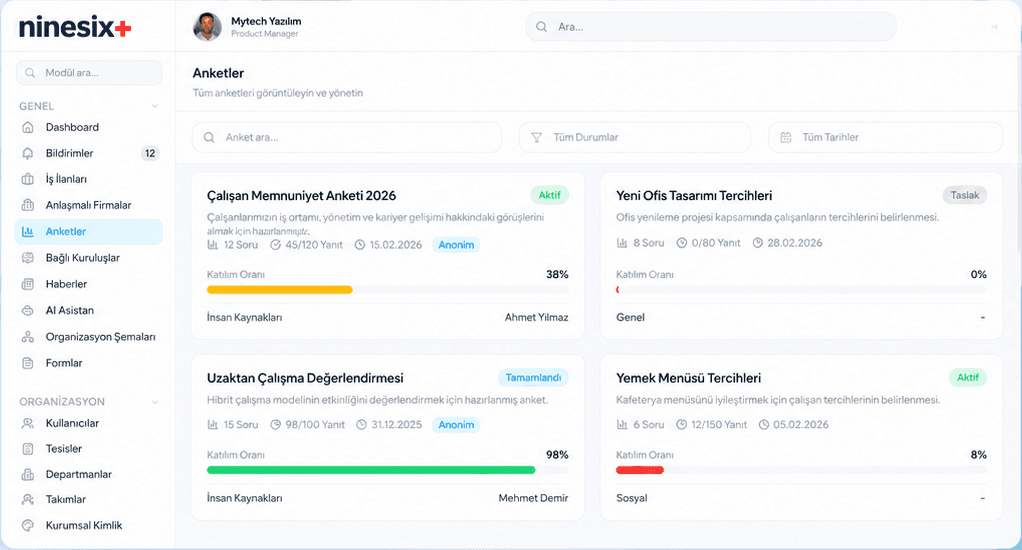
Task: Click the 38% yellow participation progress bar
Action: (280, 290)
